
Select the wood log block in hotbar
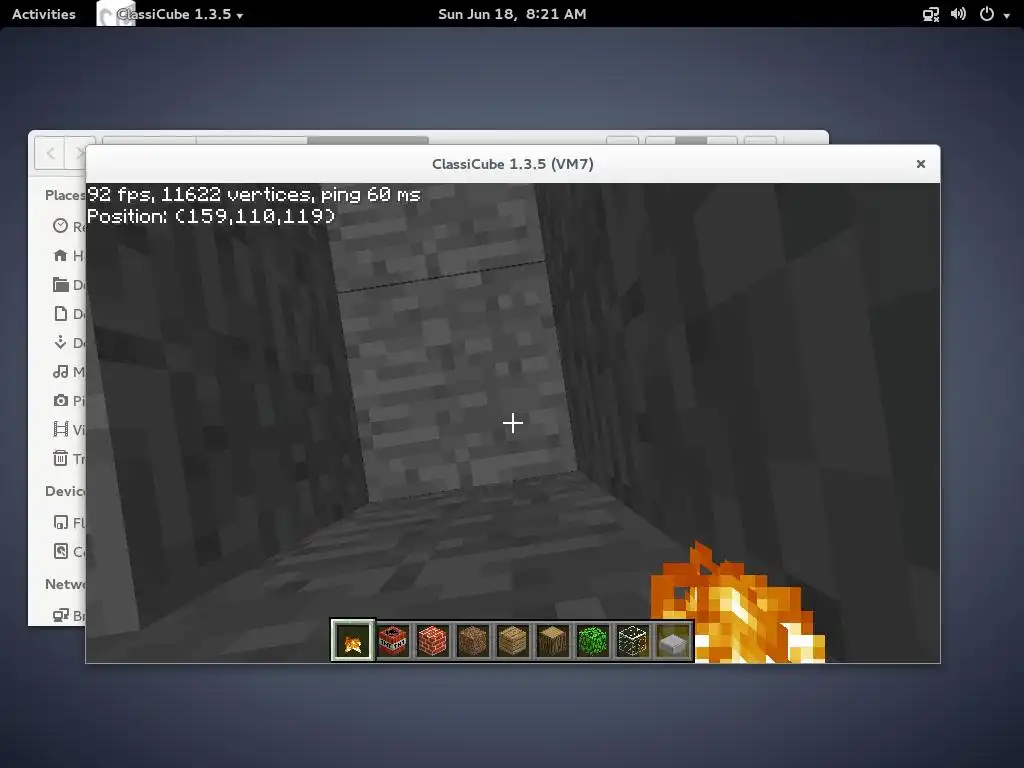click(553, 641)
